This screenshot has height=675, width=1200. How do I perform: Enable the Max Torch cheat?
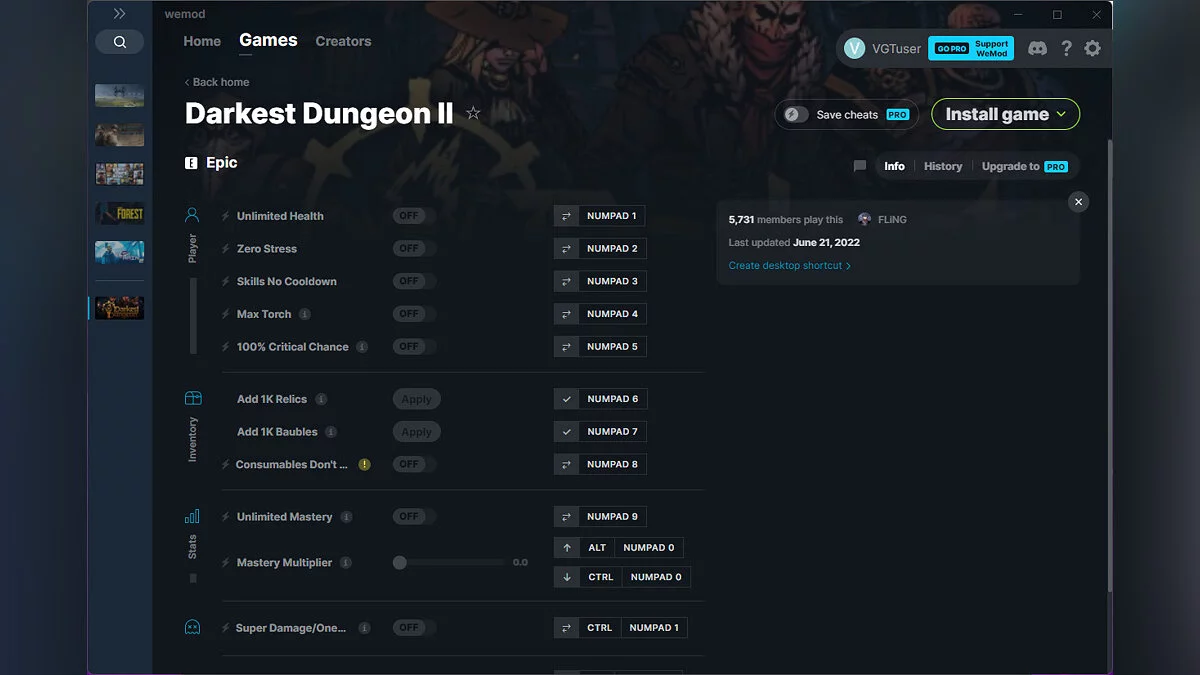pyautogui.click(x=413, y=313)
